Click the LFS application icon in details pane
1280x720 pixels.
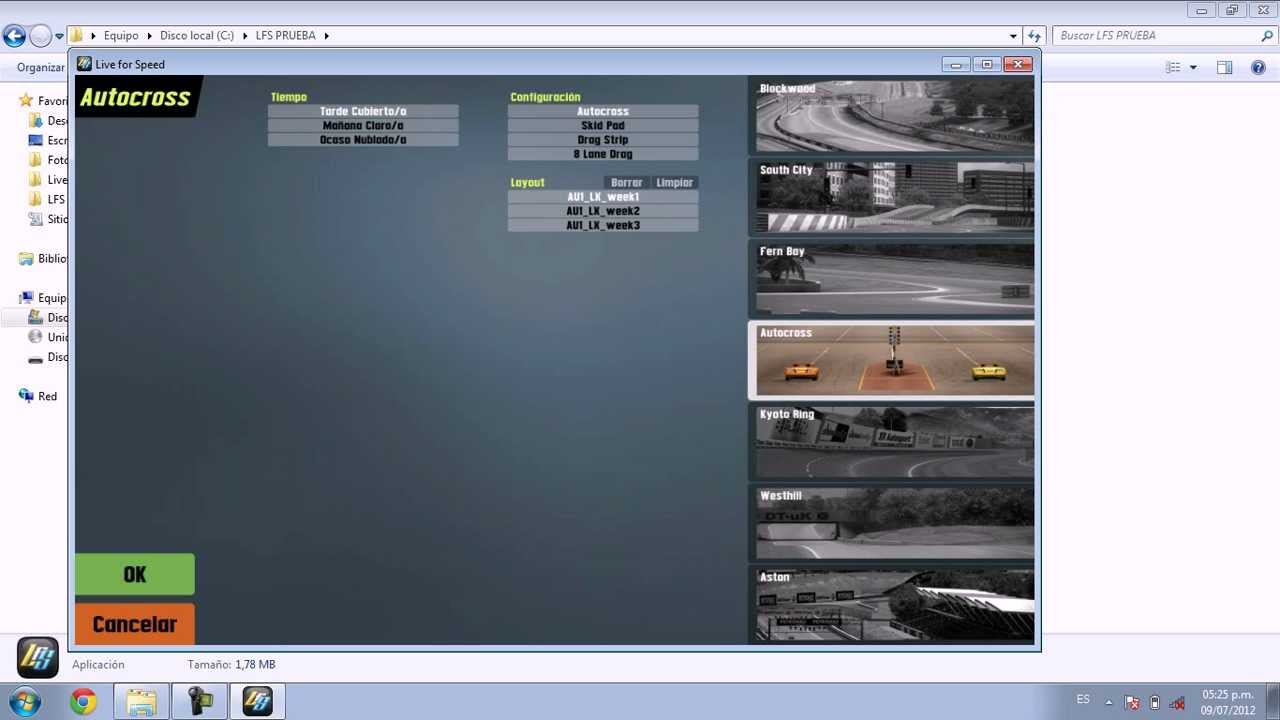point(38,657)
